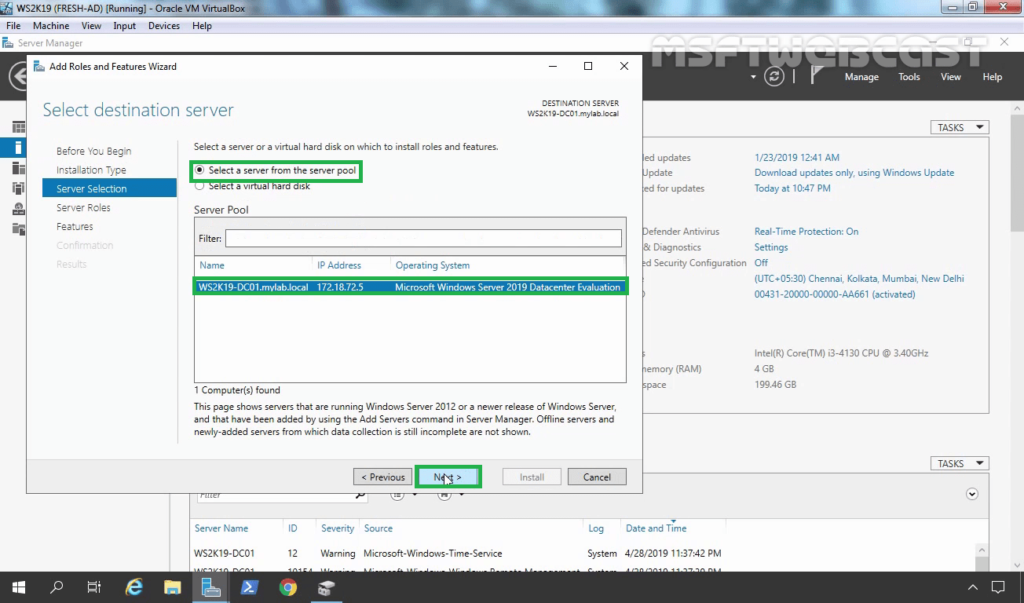Switch to Server Manager taskbar icon

click(210, 587)
